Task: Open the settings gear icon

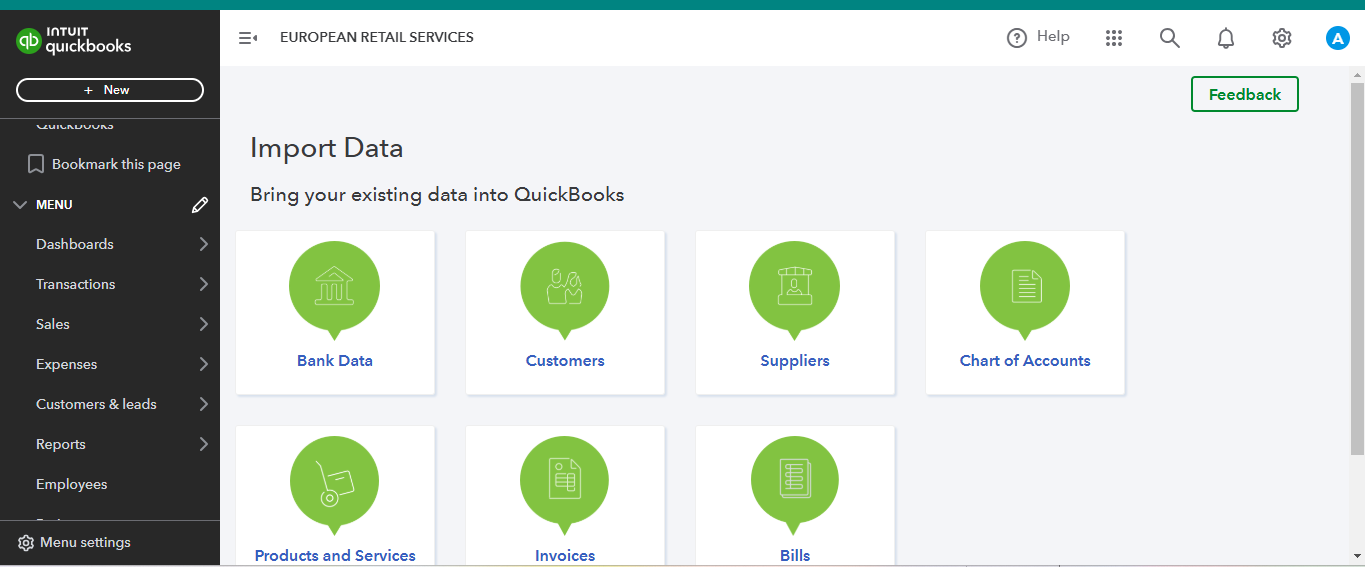Action: pyautogui.click(x=1281, y=38)
